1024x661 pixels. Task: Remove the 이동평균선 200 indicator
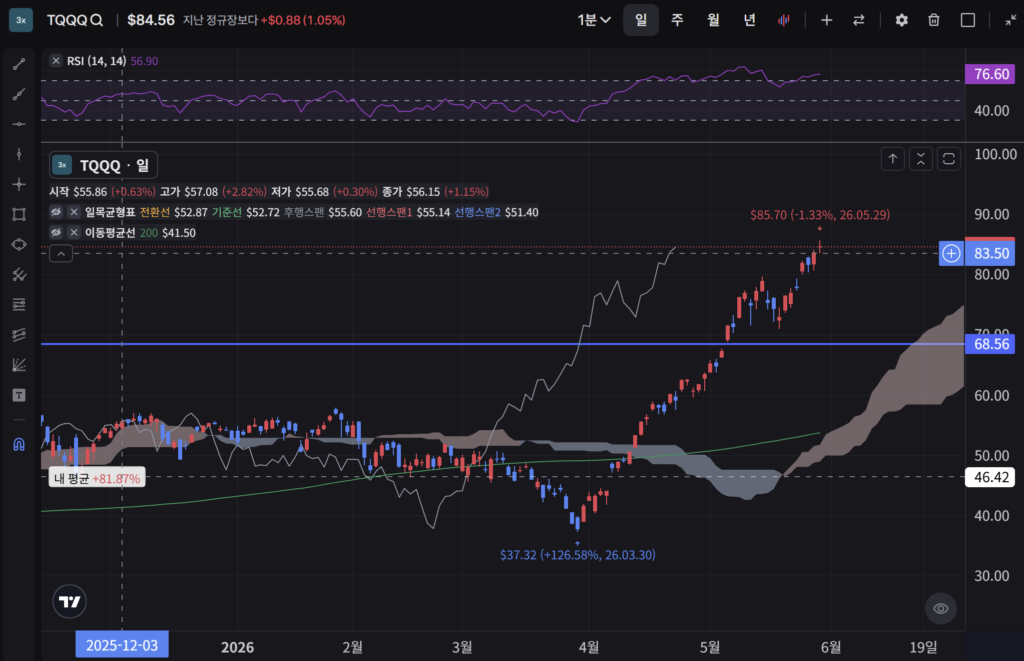click(x=74, y=233)
